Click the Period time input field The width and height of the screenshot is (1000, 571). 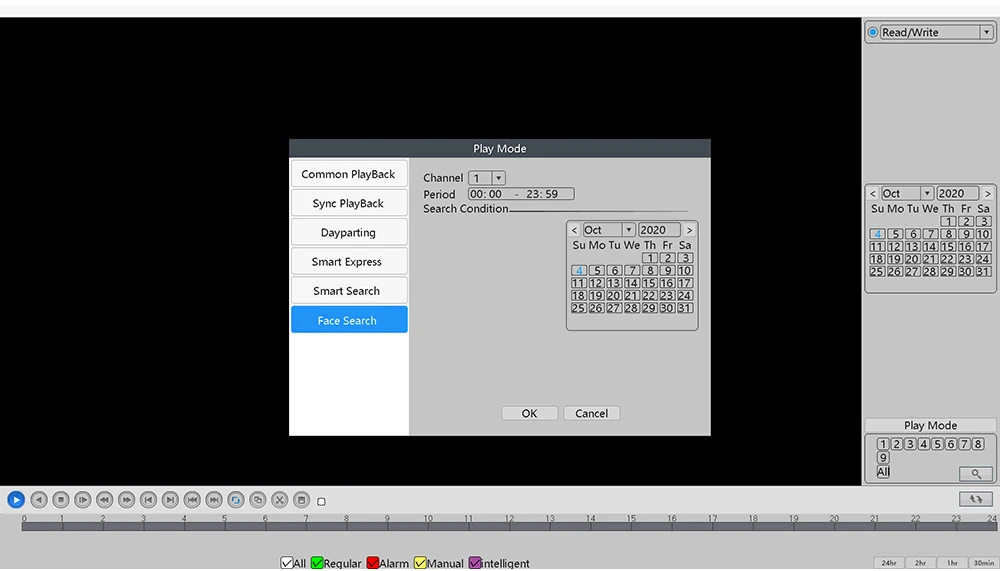(x=521, y=194)
